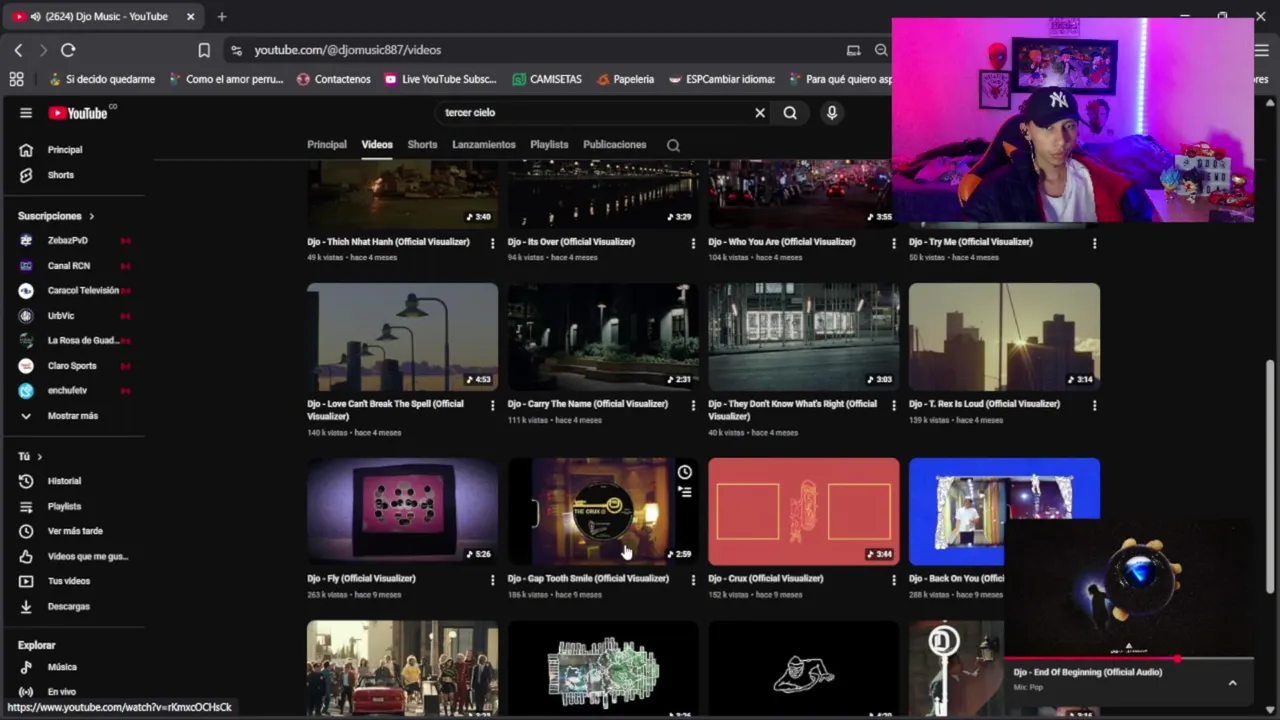
Task: Open the options menu for Djo - Fly
Action: [x=492, y=579]
